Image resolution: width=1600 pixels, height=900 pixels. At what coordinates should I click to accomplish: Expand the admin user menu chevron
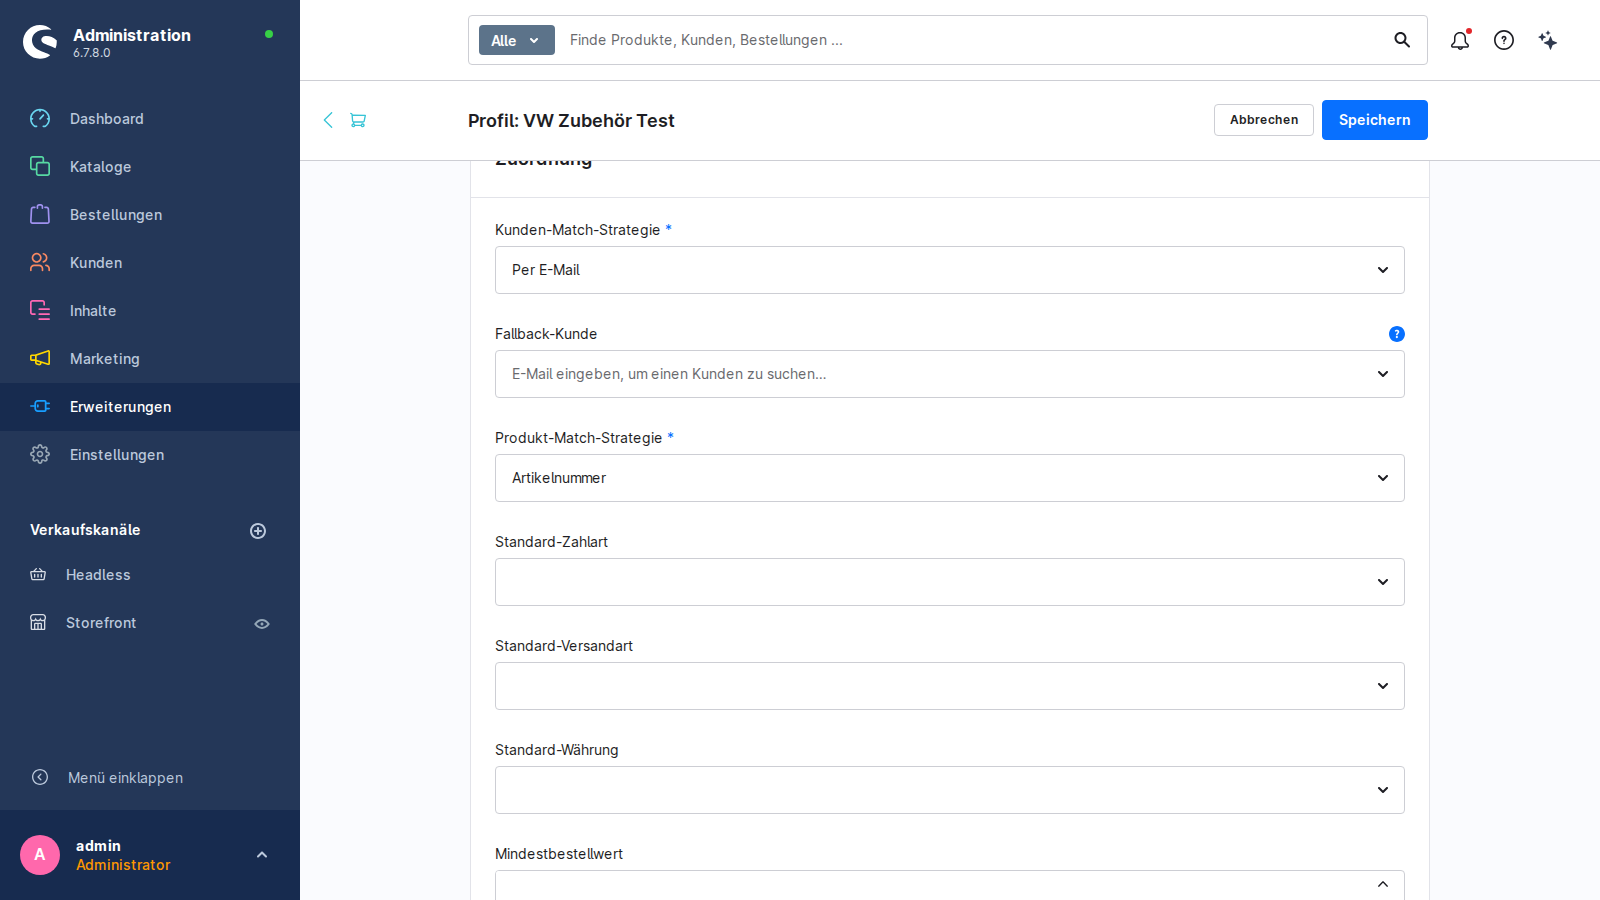pos(262,855)
